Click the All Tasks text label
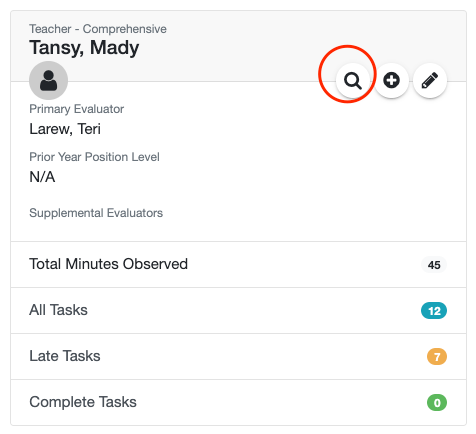Screen dimensions: 476x434 click(58, 310)
